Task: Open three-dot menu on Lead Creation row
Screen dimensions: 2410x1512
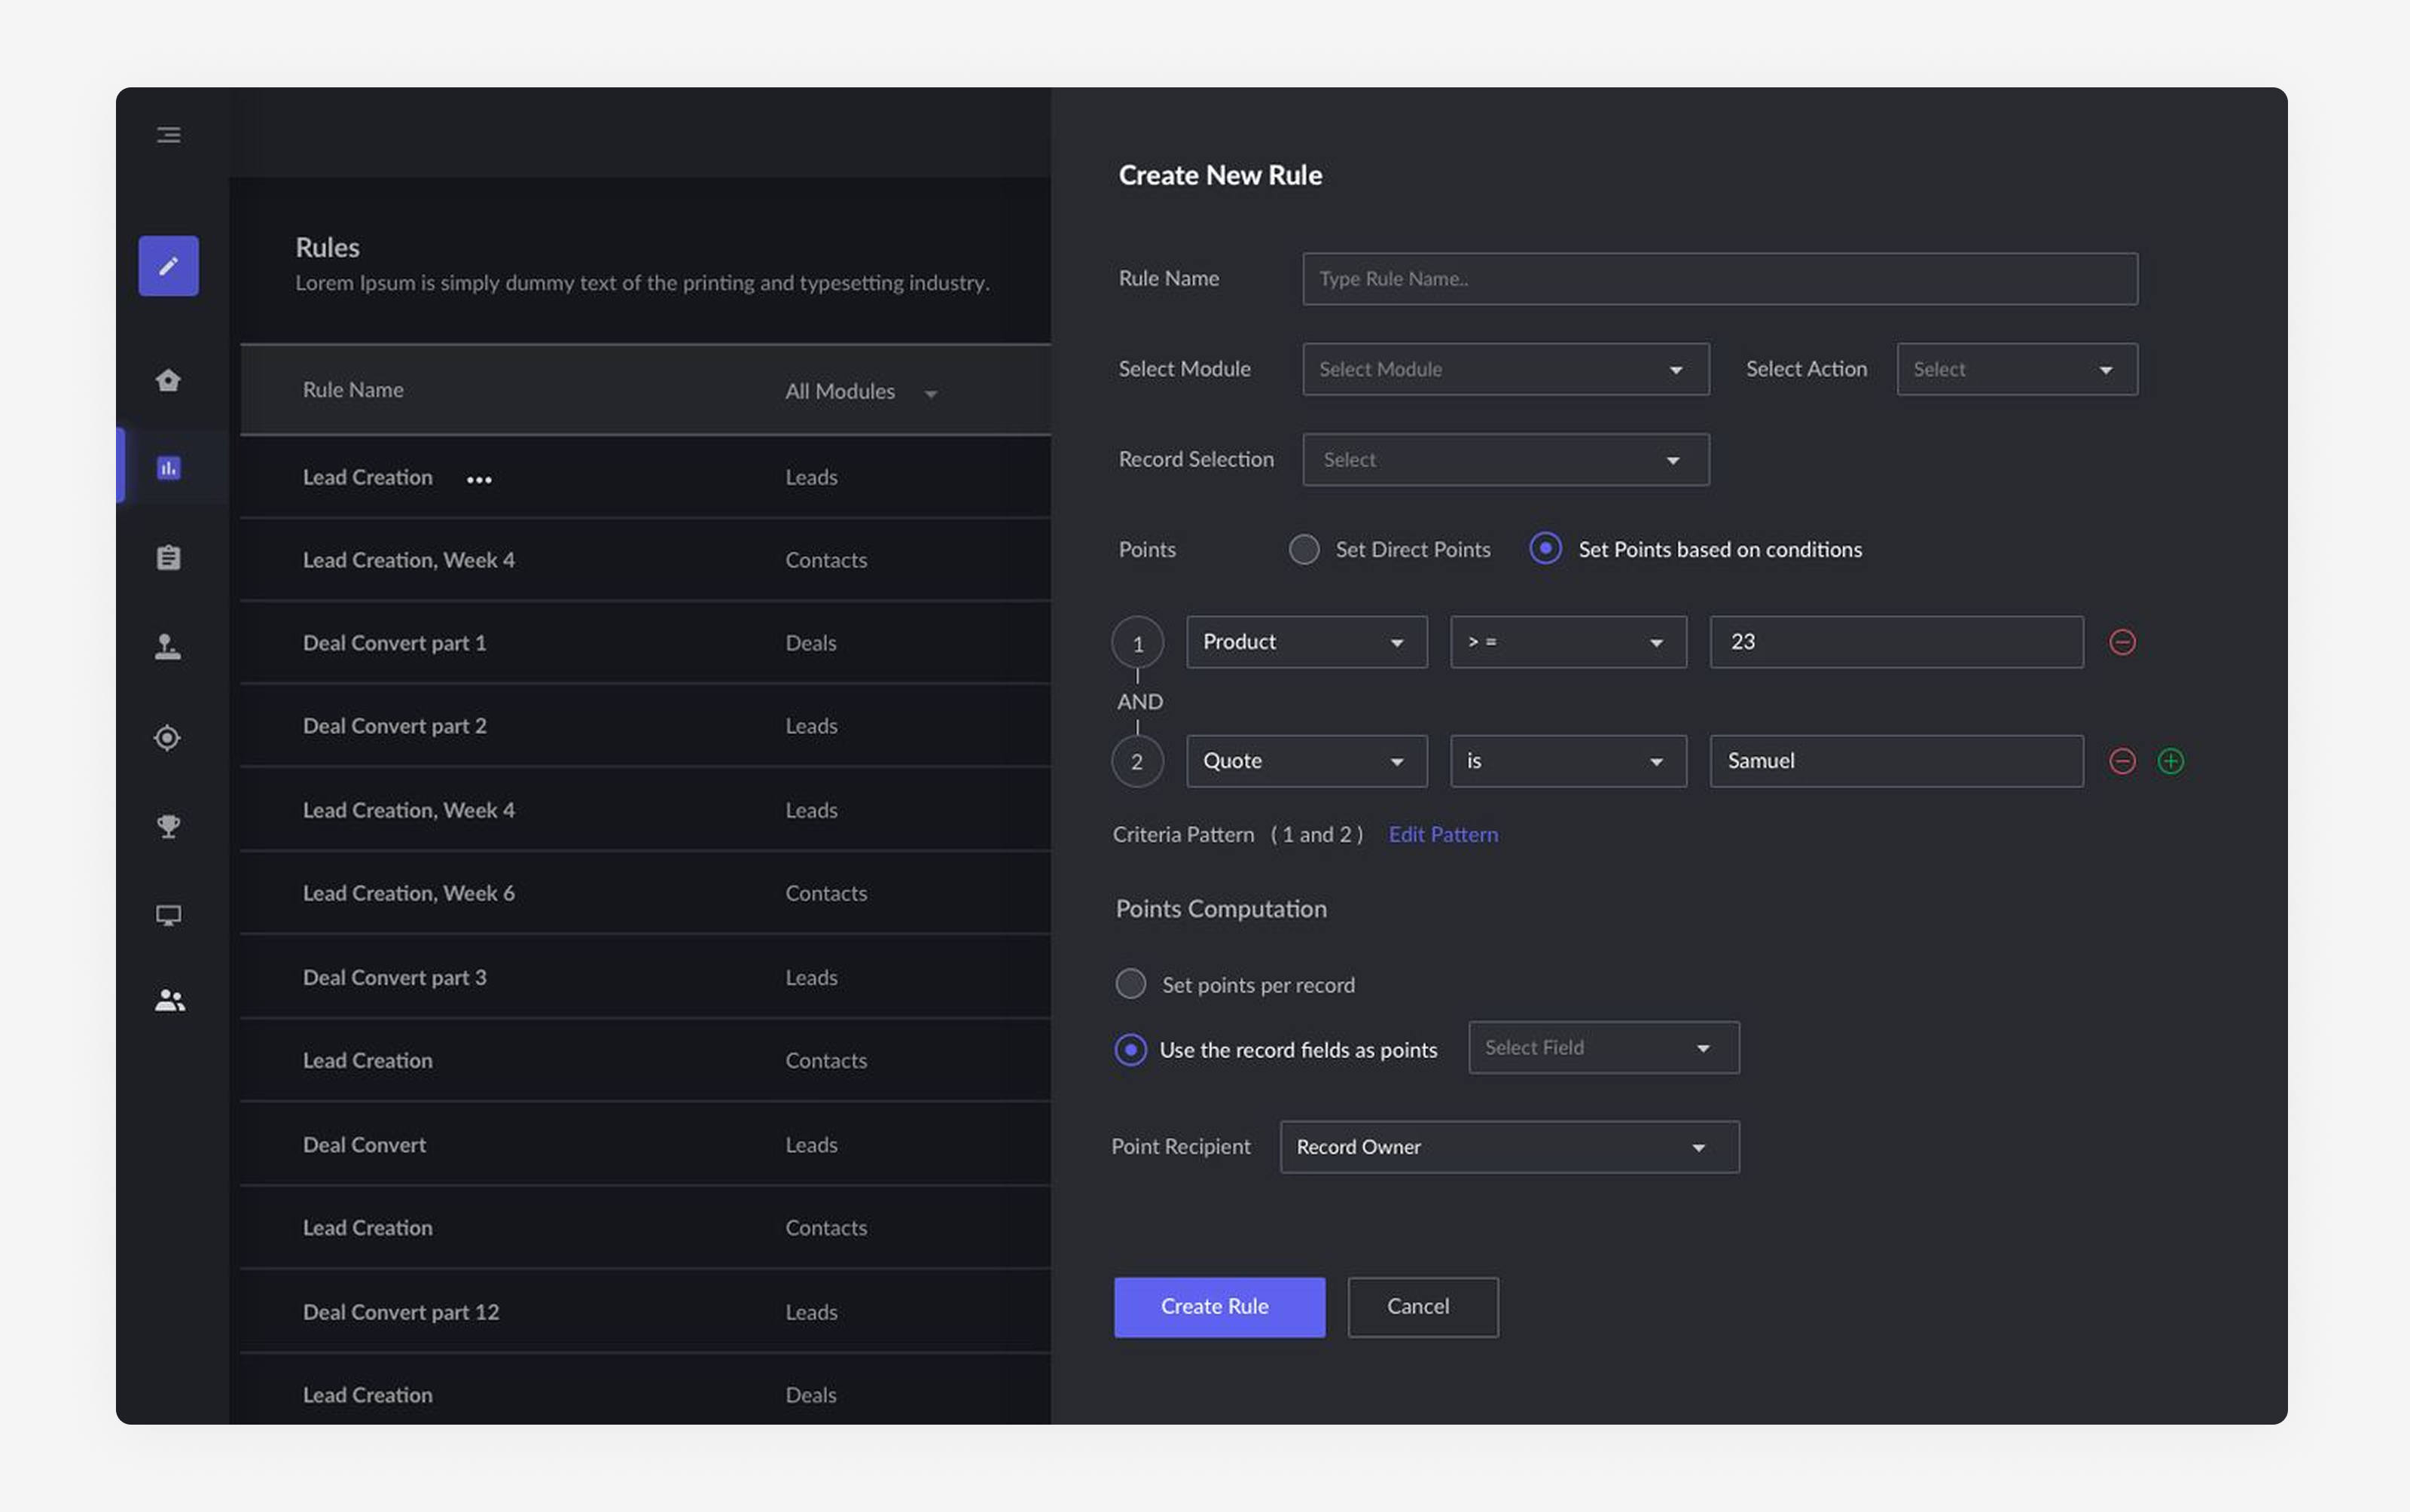Action: 479,479
